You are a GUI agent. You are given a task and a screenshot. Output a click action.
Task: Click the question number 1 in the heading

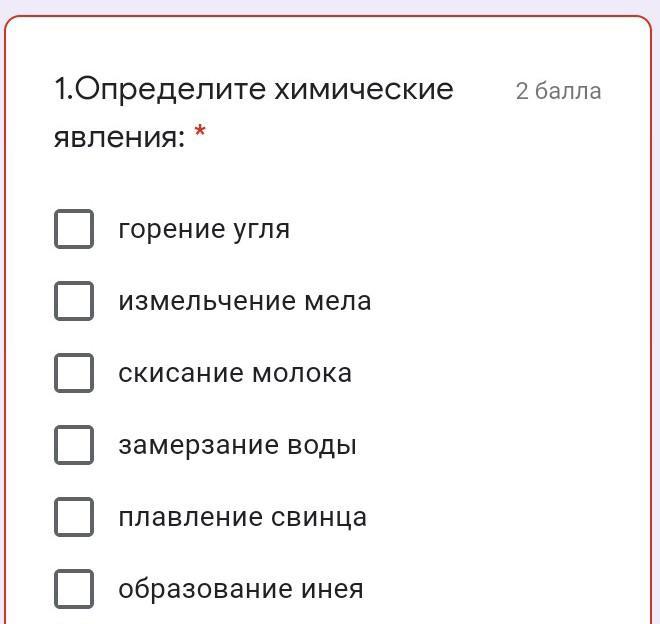(x=61, y=89)
